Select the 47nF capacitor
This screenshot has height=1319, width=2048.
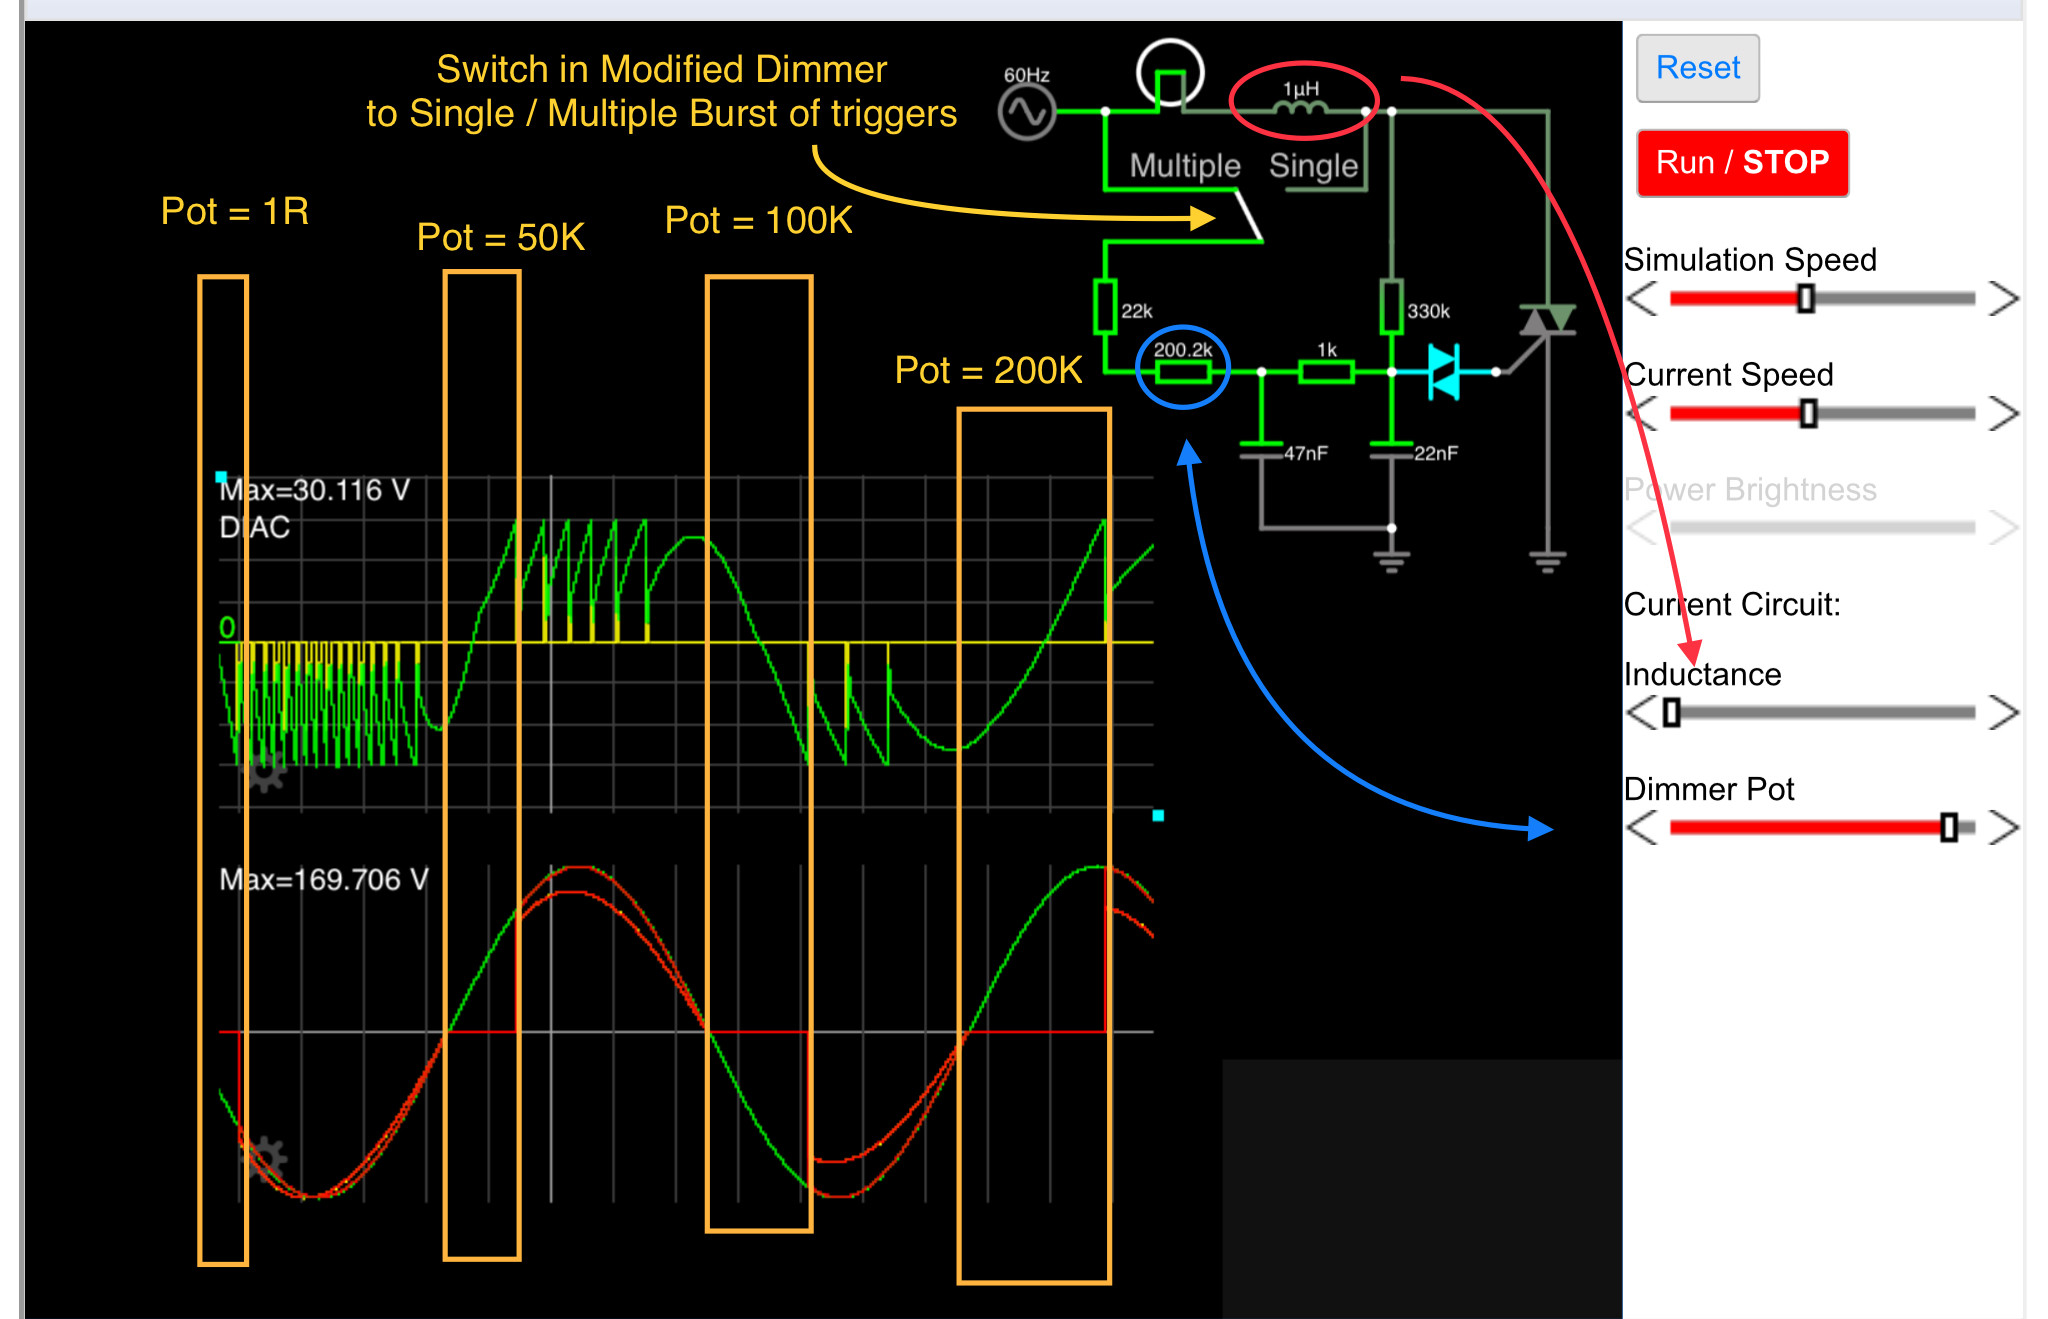point(1261,450)
